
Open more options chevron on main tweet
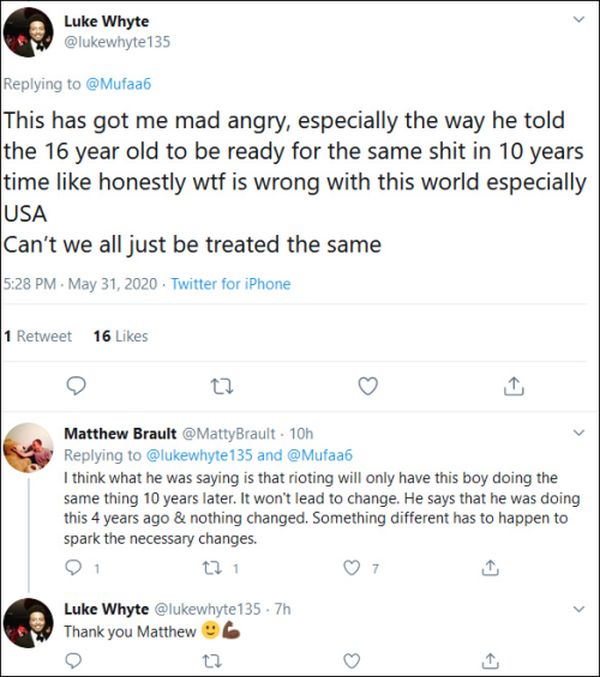point(576,20)
